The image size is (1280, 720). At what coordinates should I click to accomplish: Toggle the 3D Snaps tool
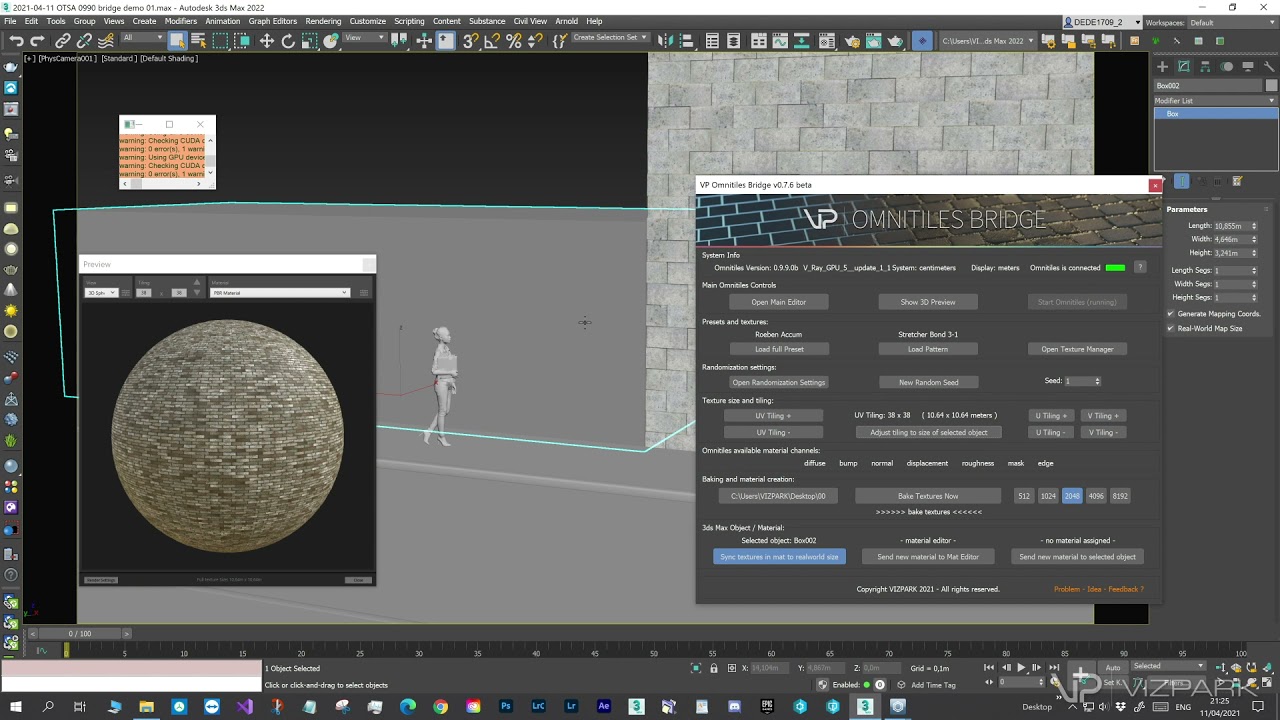tap(470, 41)
